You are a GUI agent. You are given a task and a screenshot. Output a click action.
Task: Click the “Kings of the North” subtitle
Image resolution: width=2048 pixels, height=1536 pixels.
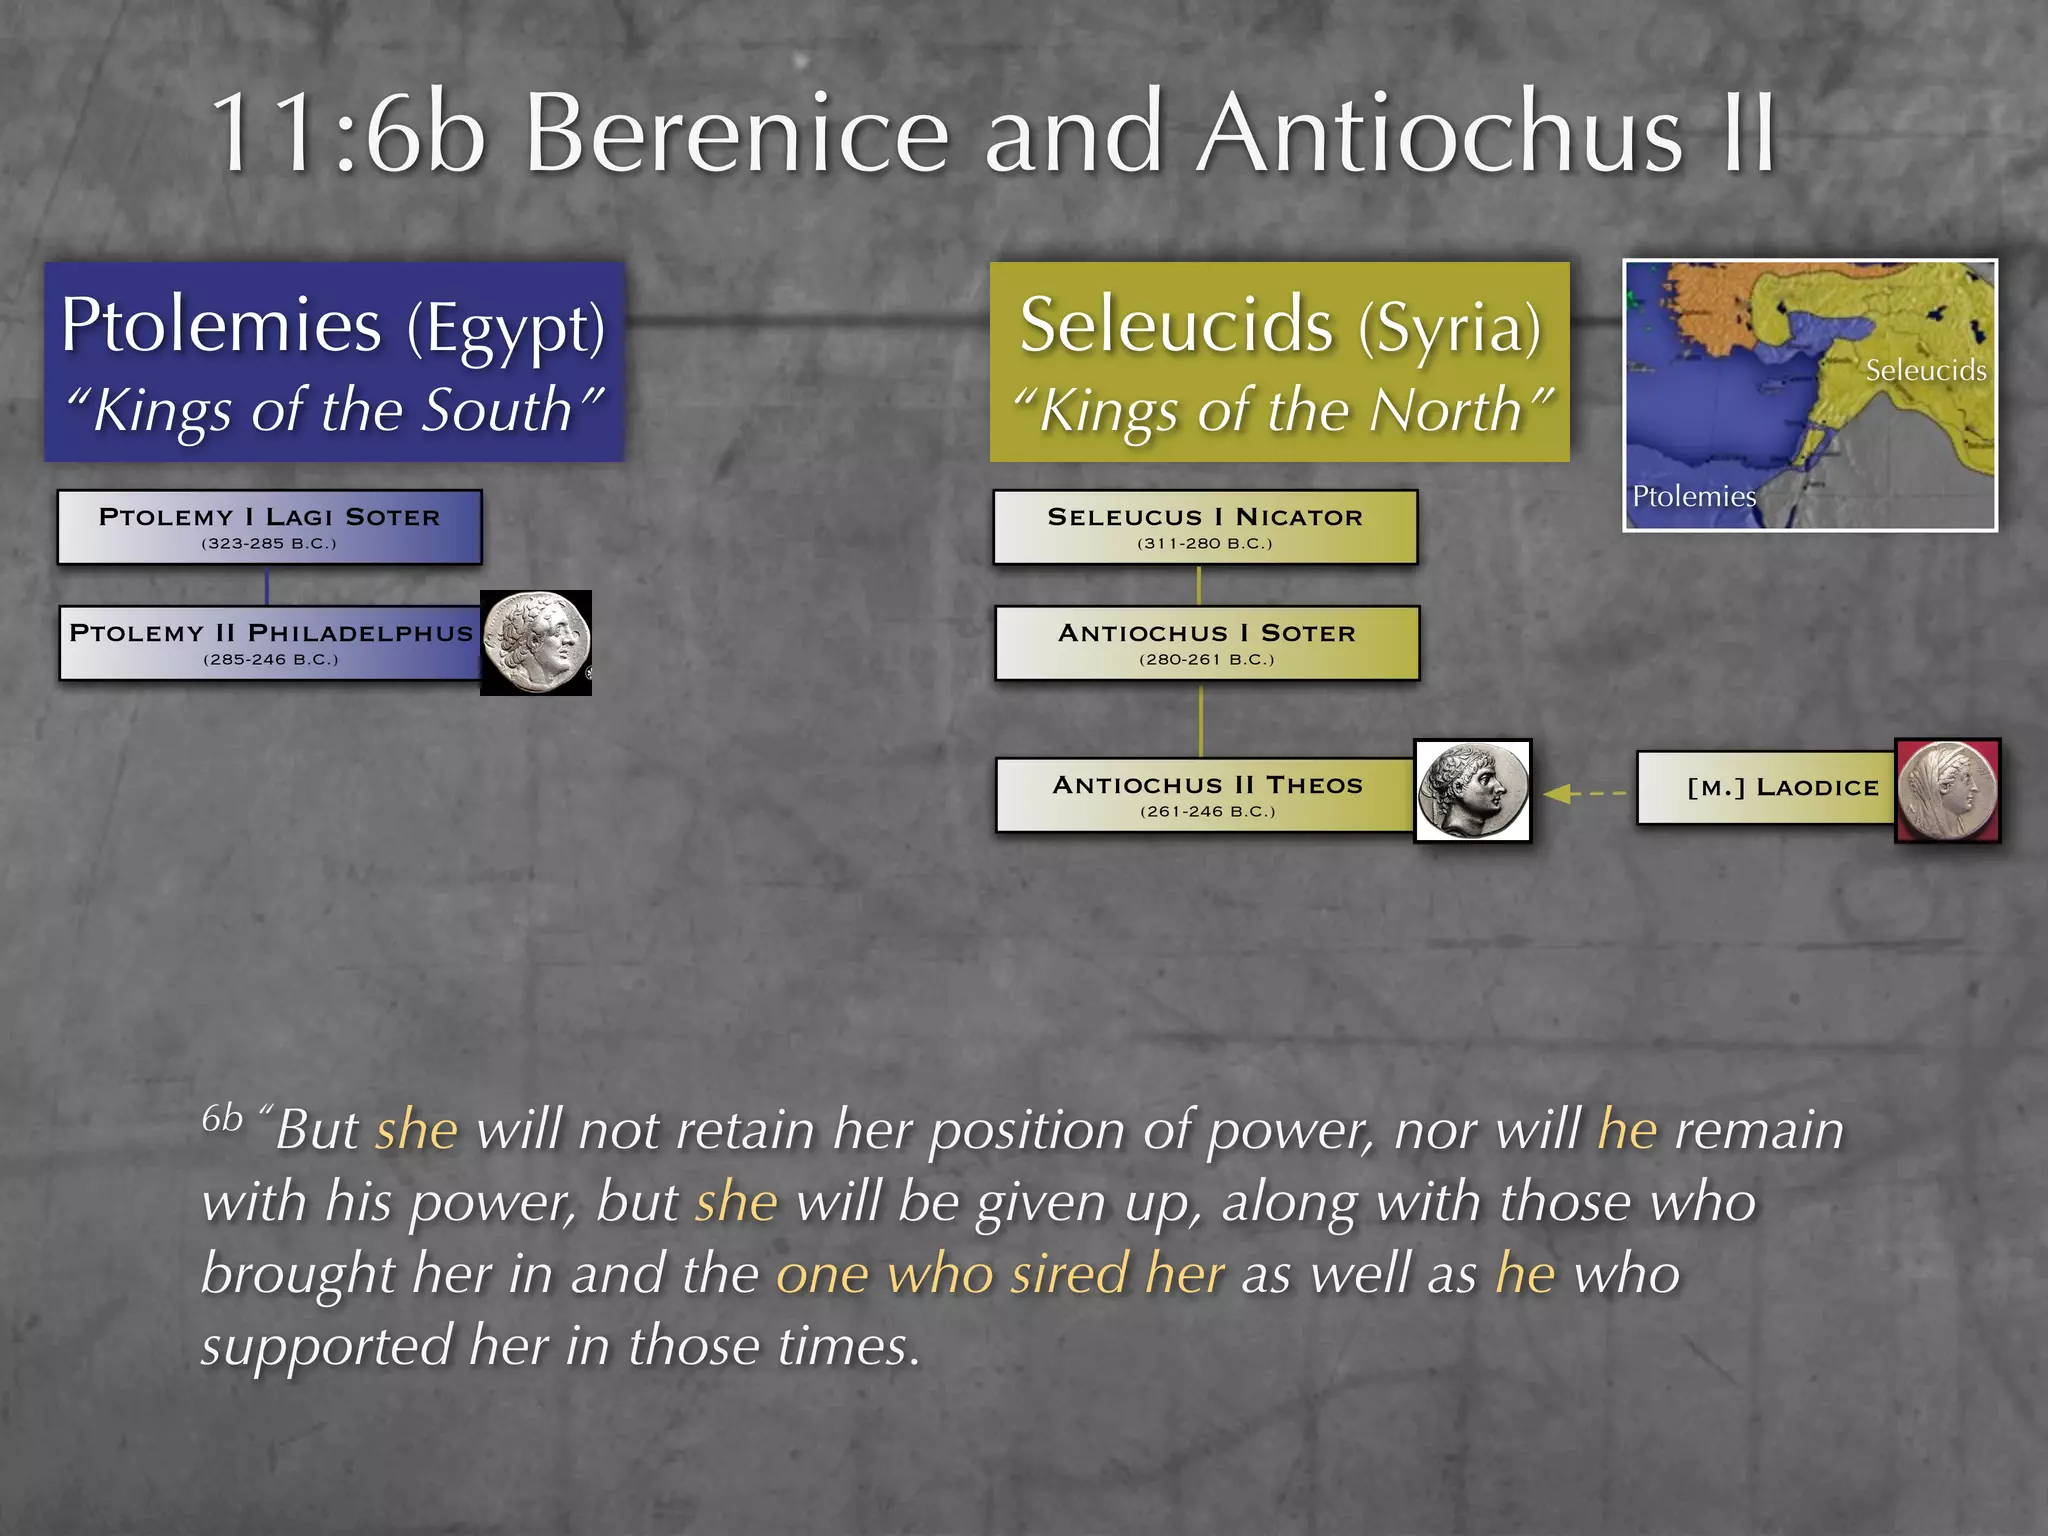coord(1282,410)
